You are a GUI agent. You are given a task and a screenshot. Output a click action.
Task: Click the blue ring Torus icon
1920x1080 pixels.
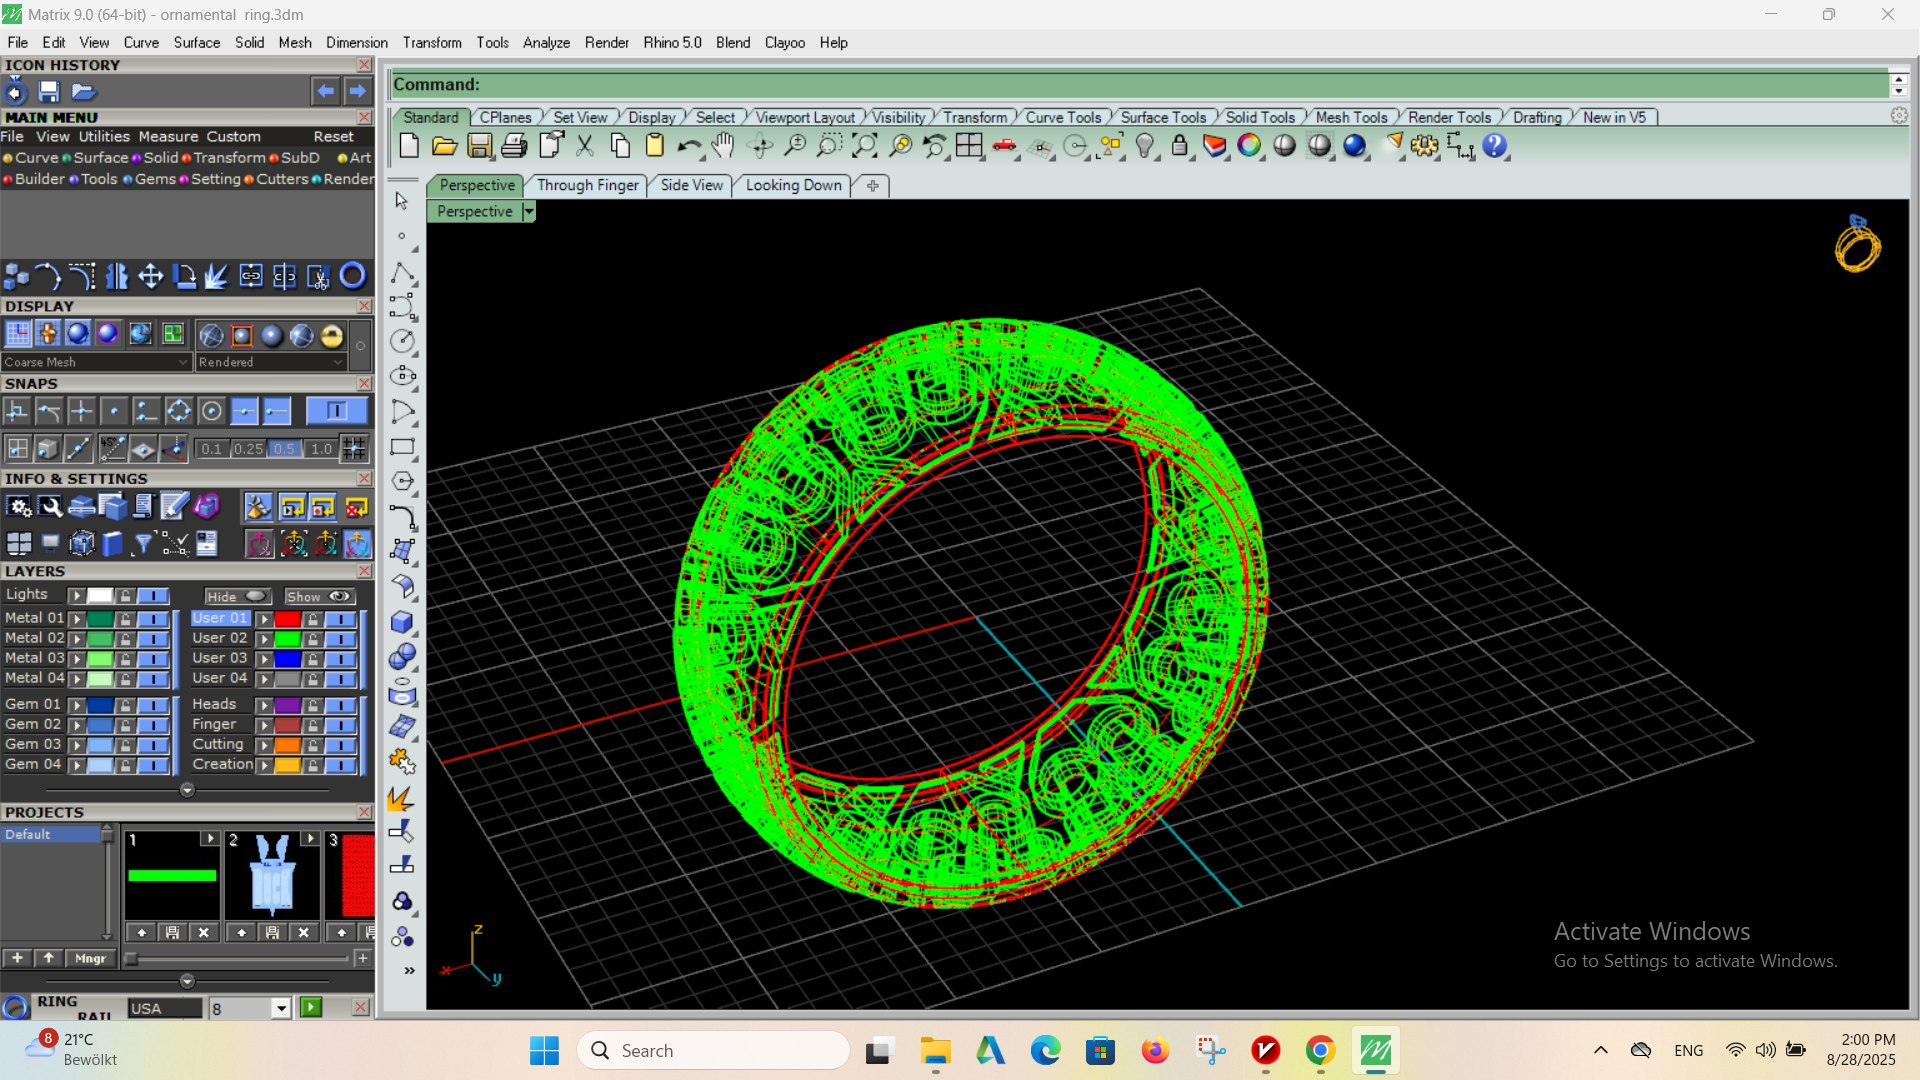(353, 275)
